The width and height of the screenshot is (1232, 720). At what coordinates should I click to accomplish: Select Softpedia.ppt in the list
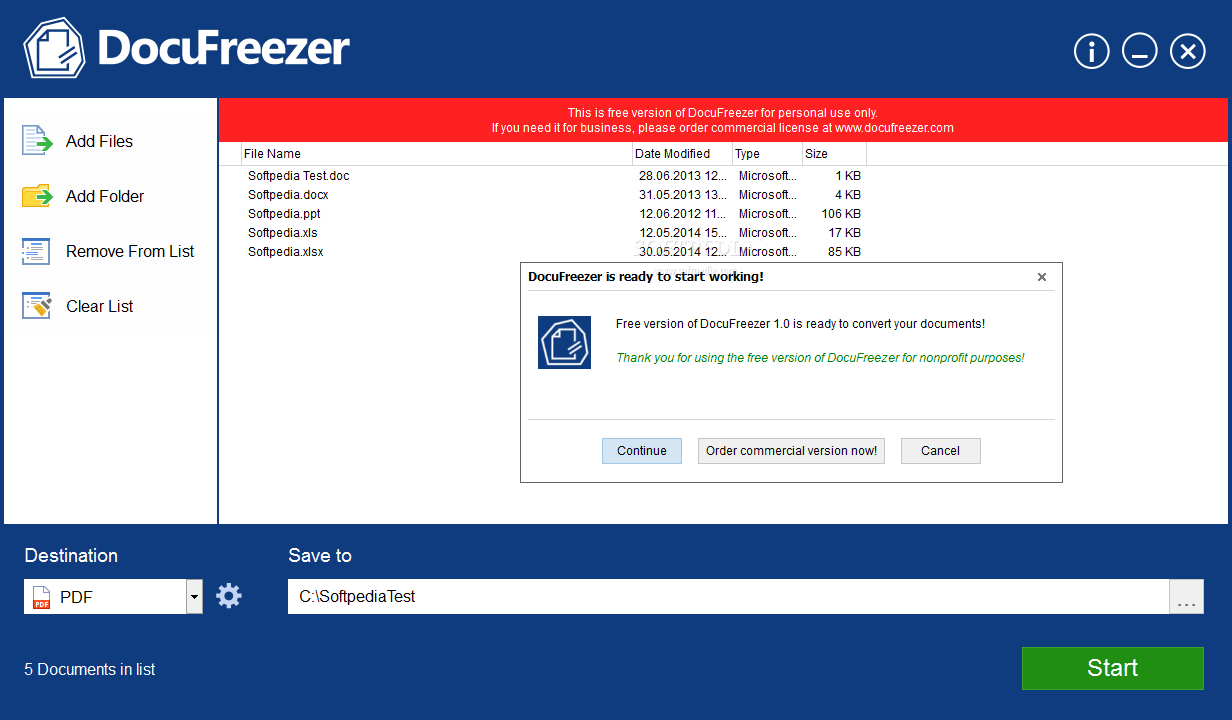pyautogui.click(x=284, y=214)
